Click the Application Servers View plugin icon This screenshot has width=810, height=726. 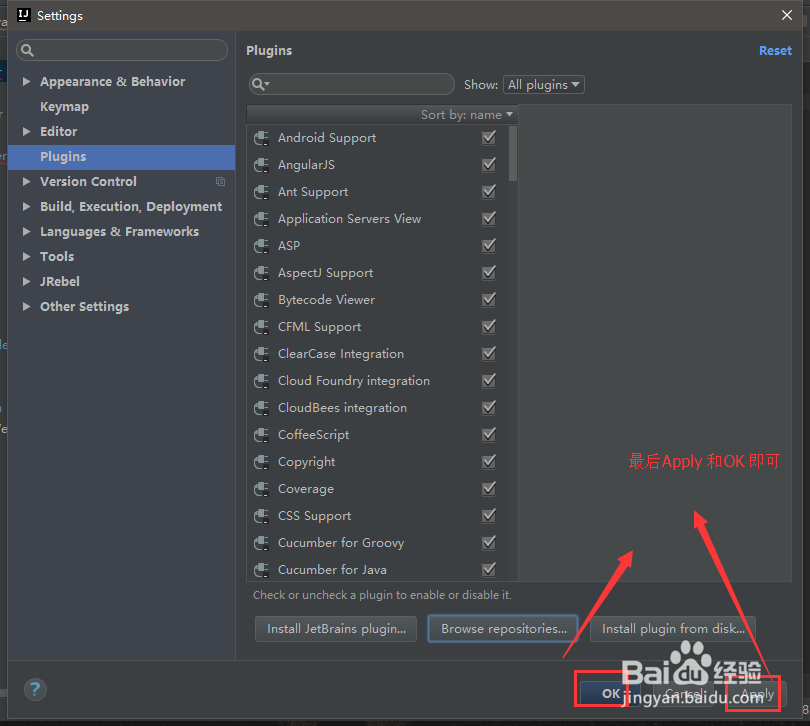pyautogui.click(x=261, y=219)
